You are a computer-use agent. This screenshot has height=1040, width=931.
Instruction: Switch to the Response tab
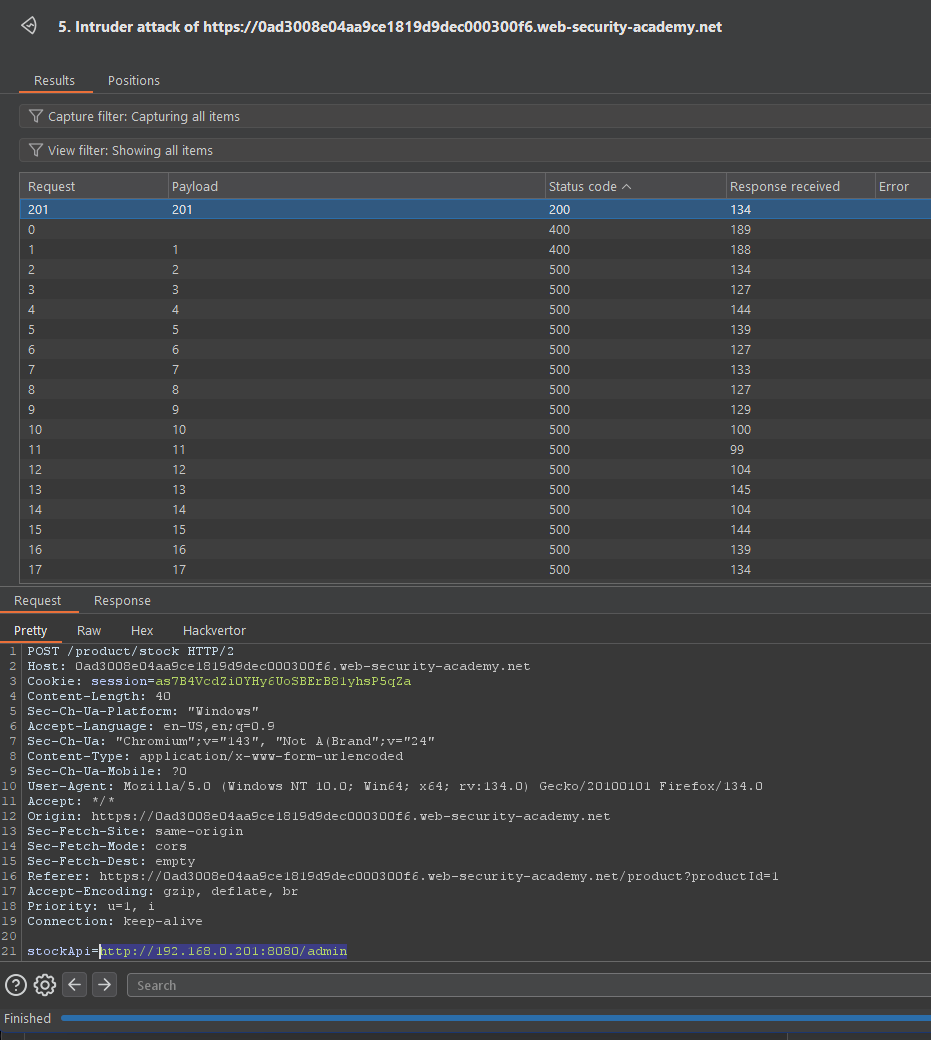[x=122, y=601]
